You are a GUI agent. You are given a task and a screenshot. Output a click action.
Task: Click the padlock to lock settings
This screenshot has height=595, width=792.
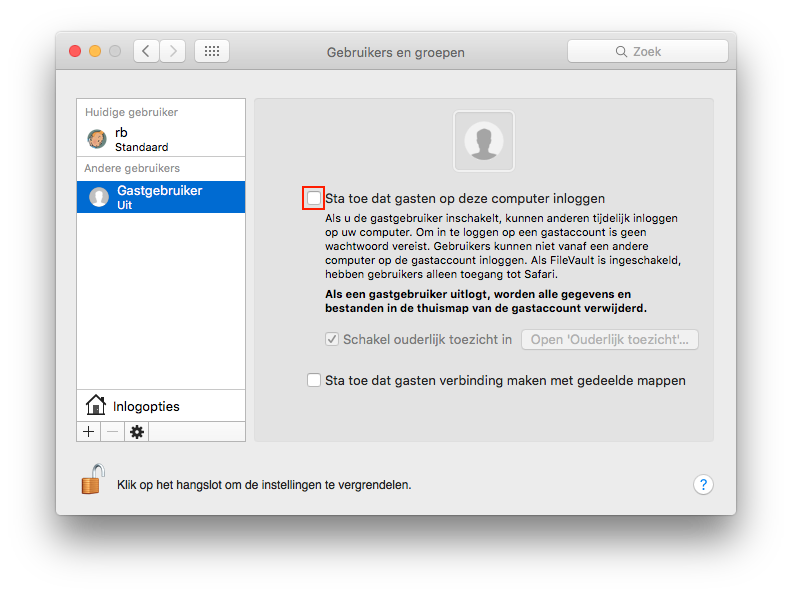coord(92,479)
